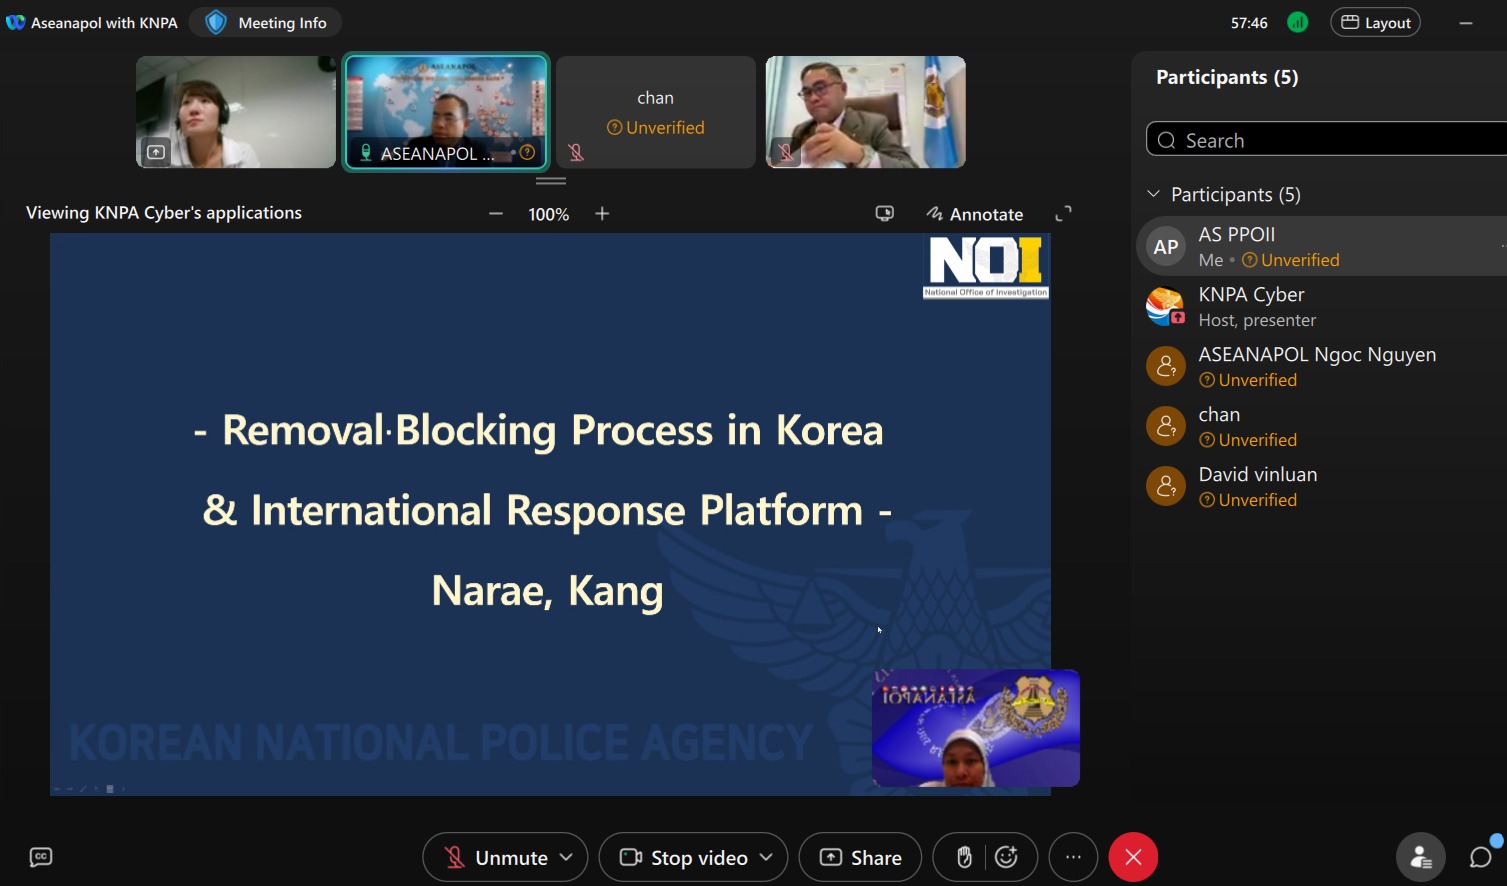Image resolution: width=1507 pixels, height=886 pixels.
Task: Expand shared content to full screen
Action: point(1064,214)
